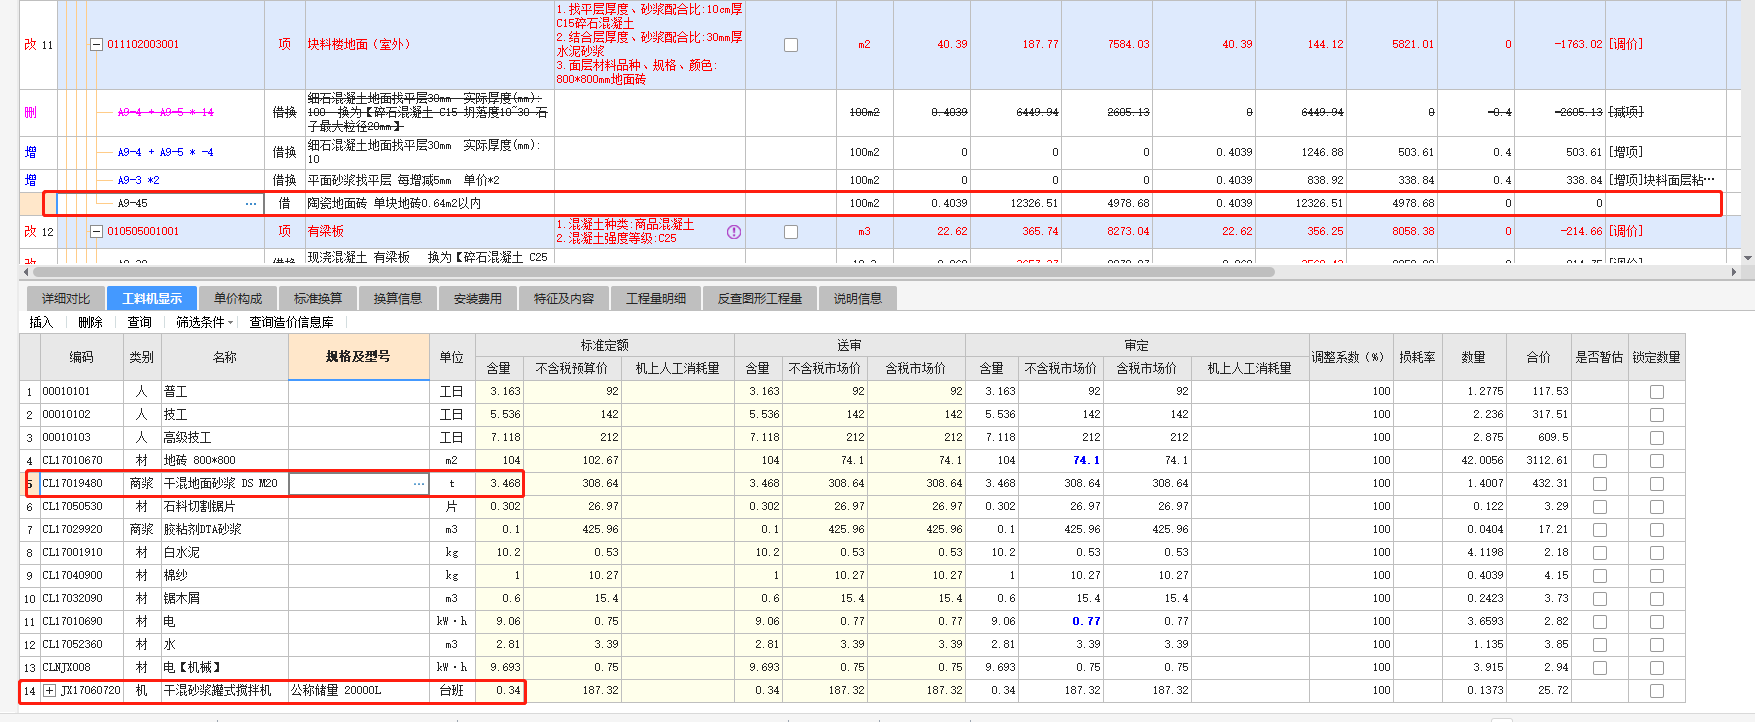Click 调整系数(%) column header
This screenshot has width=1755, height=722.
(1352, 357)
